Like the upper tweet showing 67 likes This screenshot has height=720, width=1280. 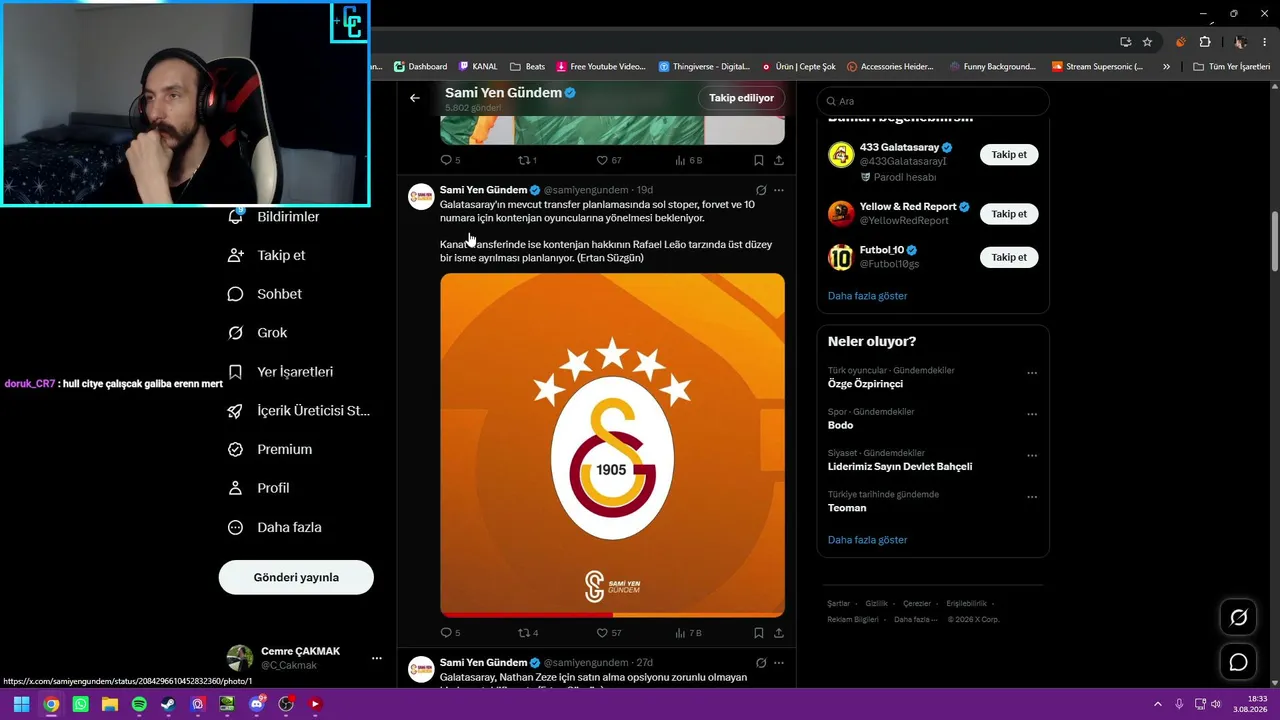coord(602,160)
